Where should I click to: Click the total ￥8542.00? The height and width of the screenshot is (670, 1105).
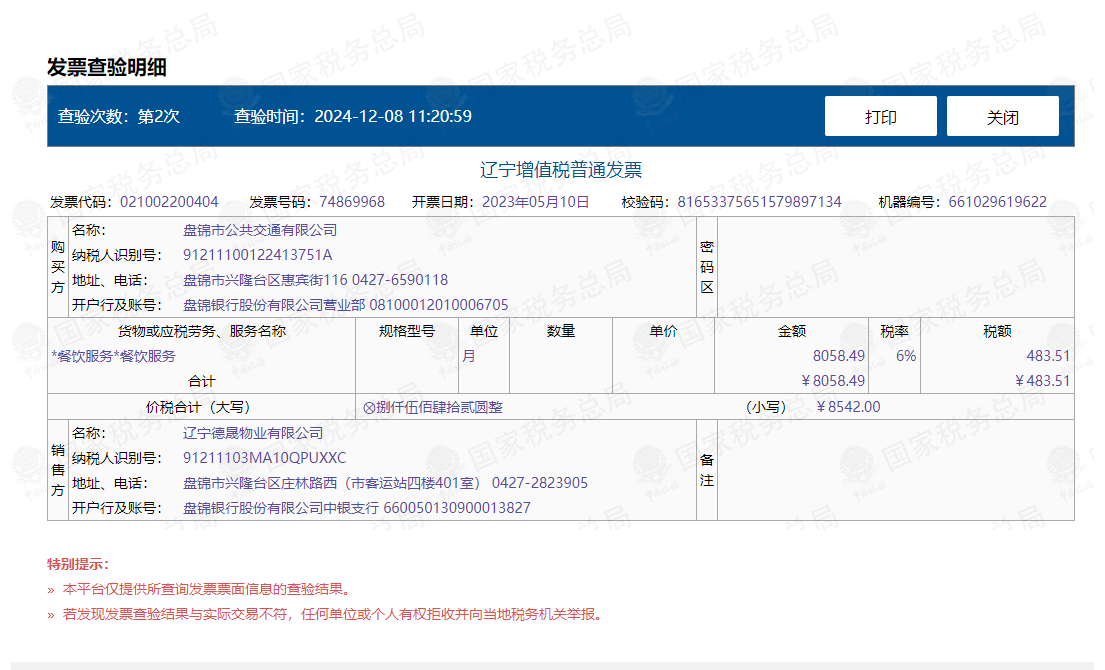point(848,407)
